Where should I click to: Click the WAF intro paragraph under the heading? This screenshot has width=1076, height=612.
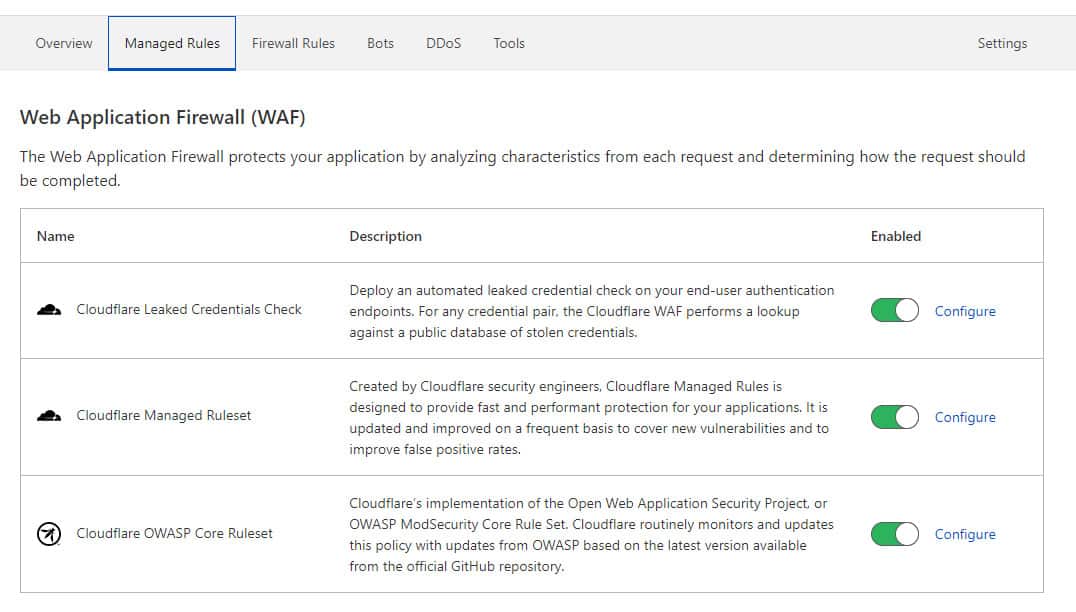click(522, 168)
